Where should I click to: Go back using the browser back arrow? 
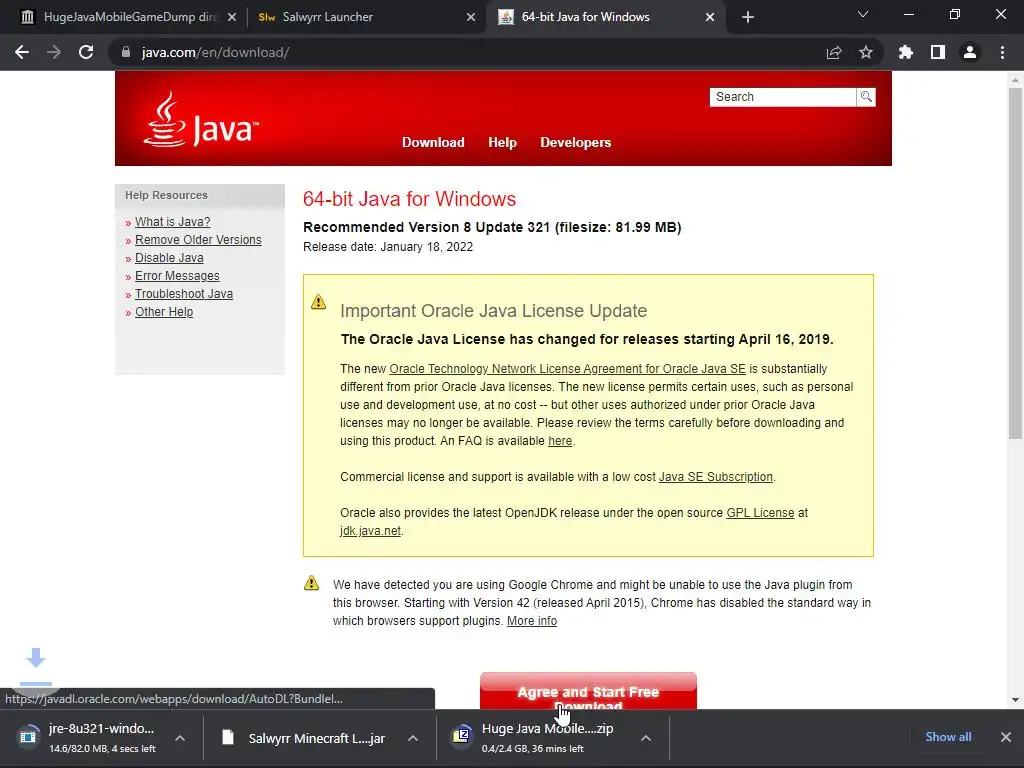(x=22, y=52)
